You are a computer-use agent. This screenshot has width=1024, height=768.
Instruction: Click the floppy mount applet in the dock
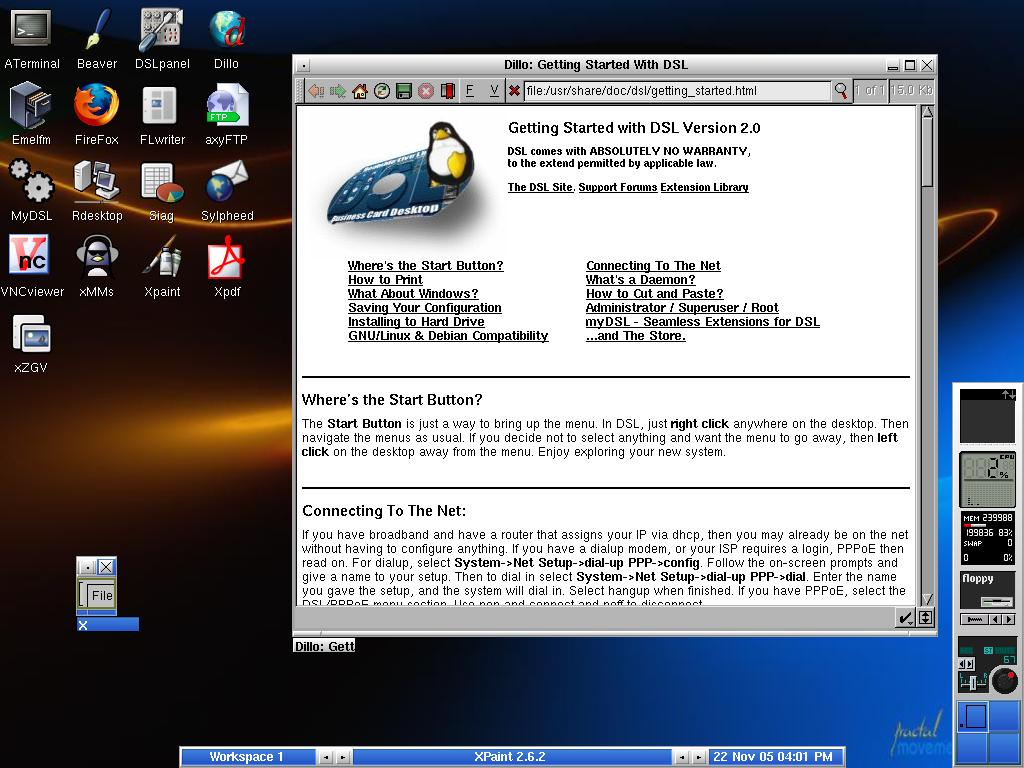click(x=987, y=590)
